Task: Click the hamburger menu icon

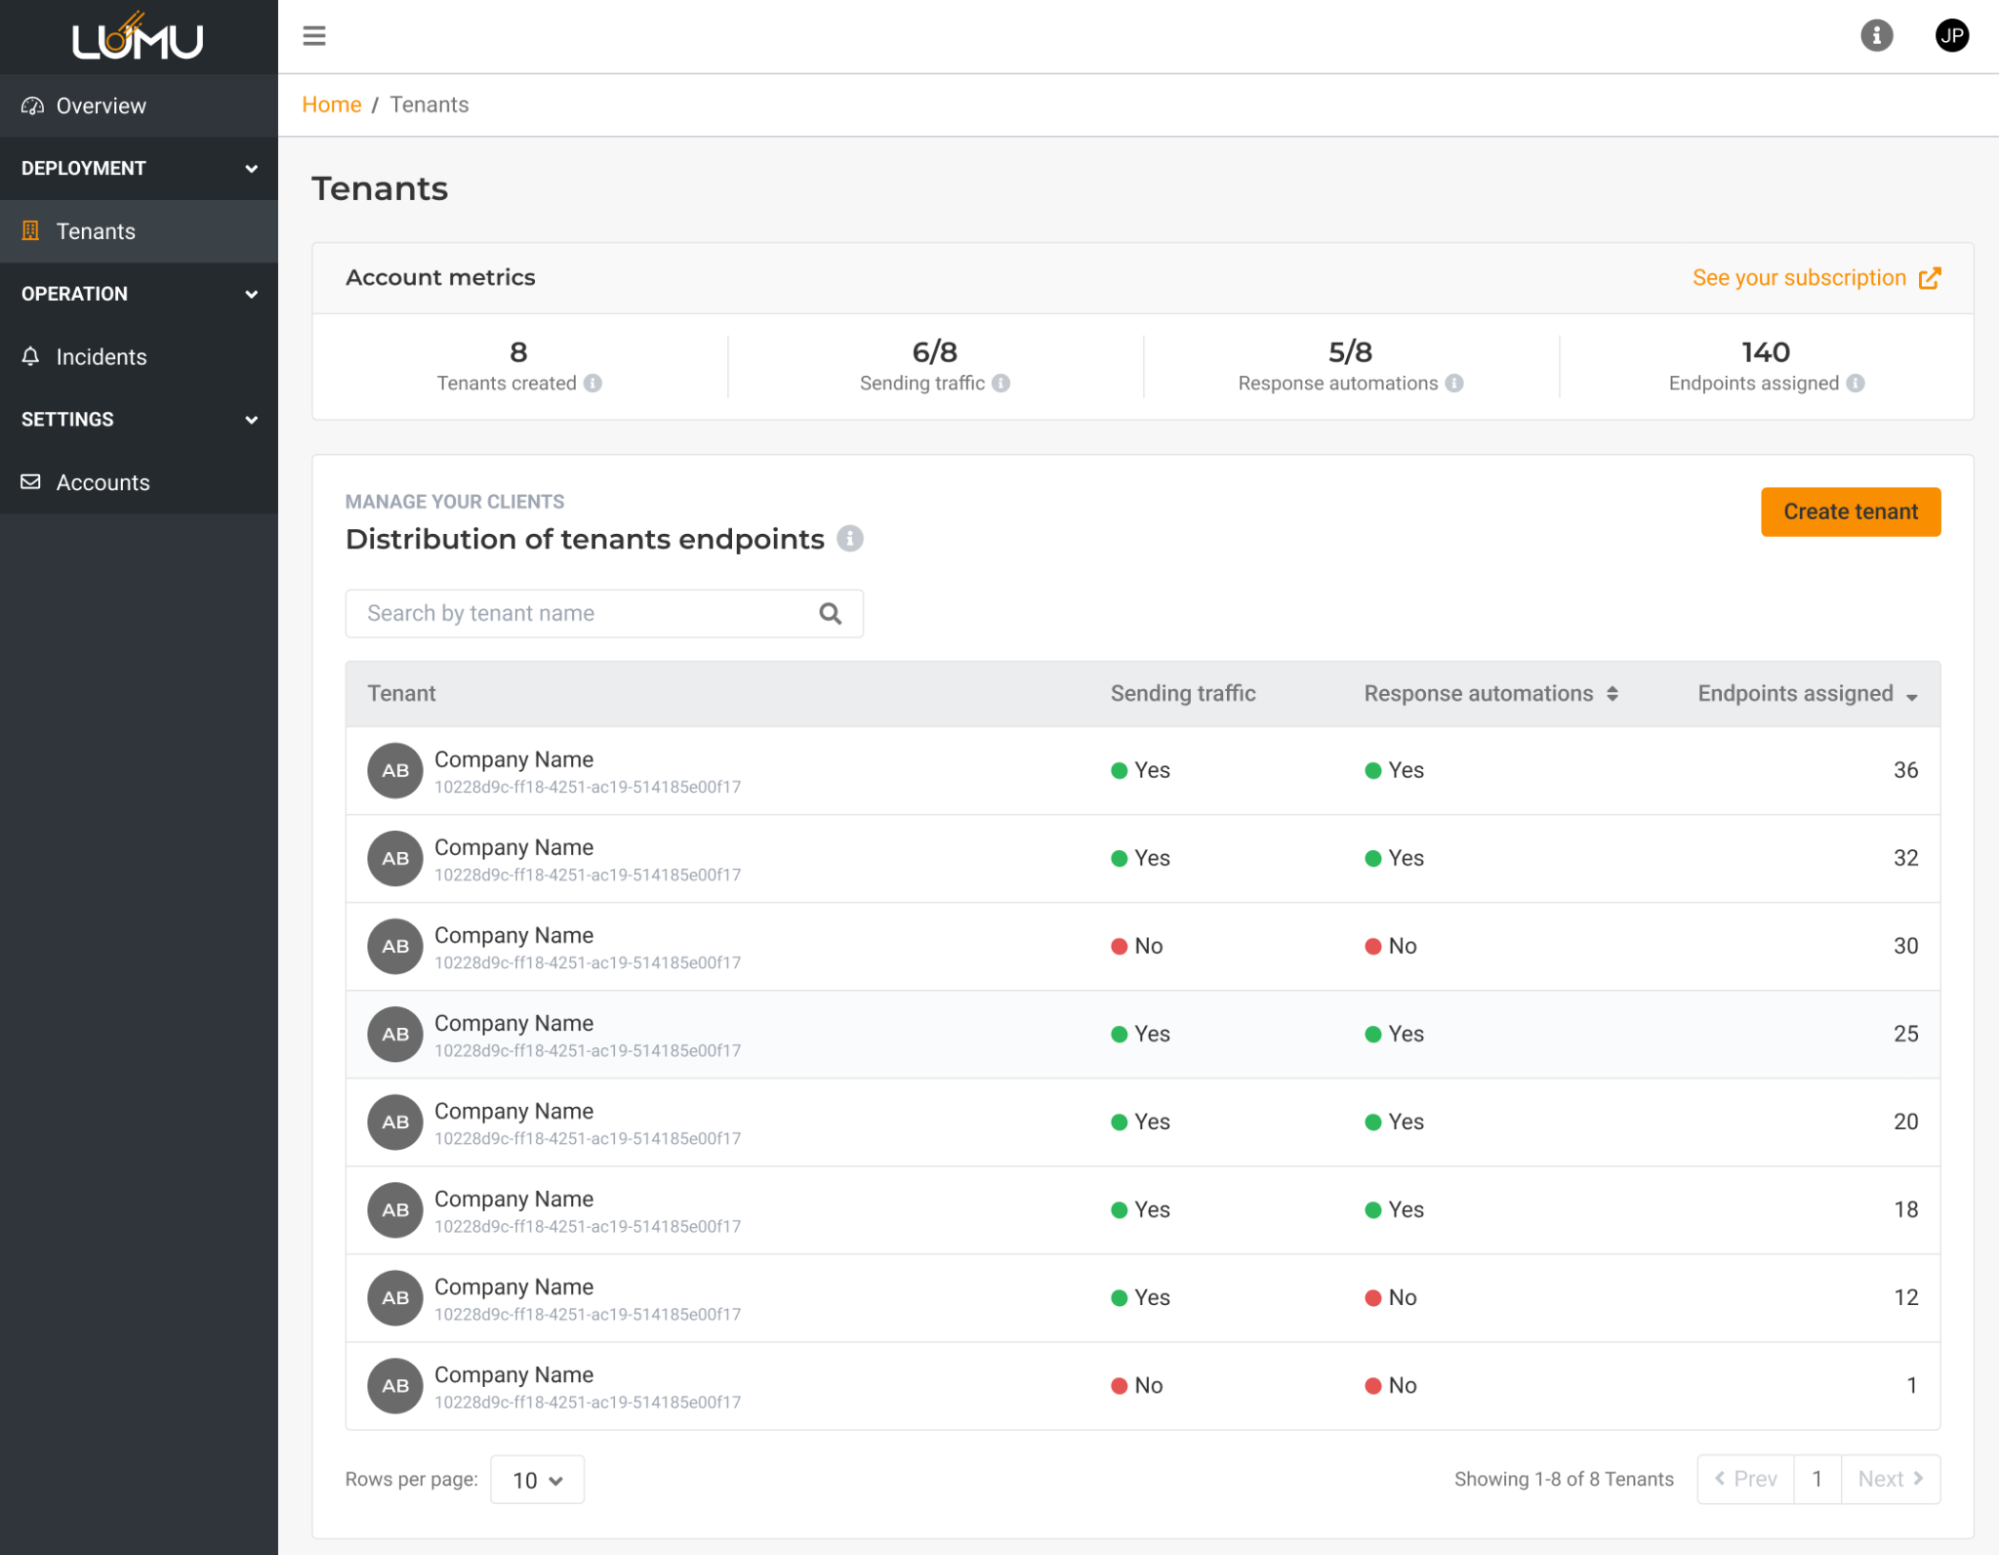Action: [314, 36]
